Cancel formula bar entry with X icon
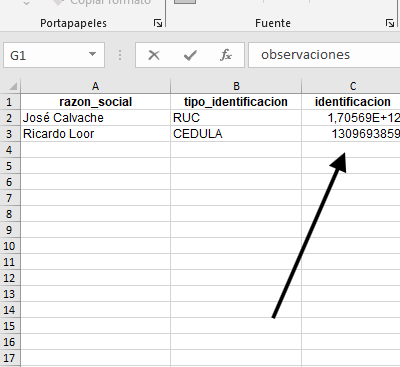The width and height of the screenshot is (400, 367). tap(154, 55)
